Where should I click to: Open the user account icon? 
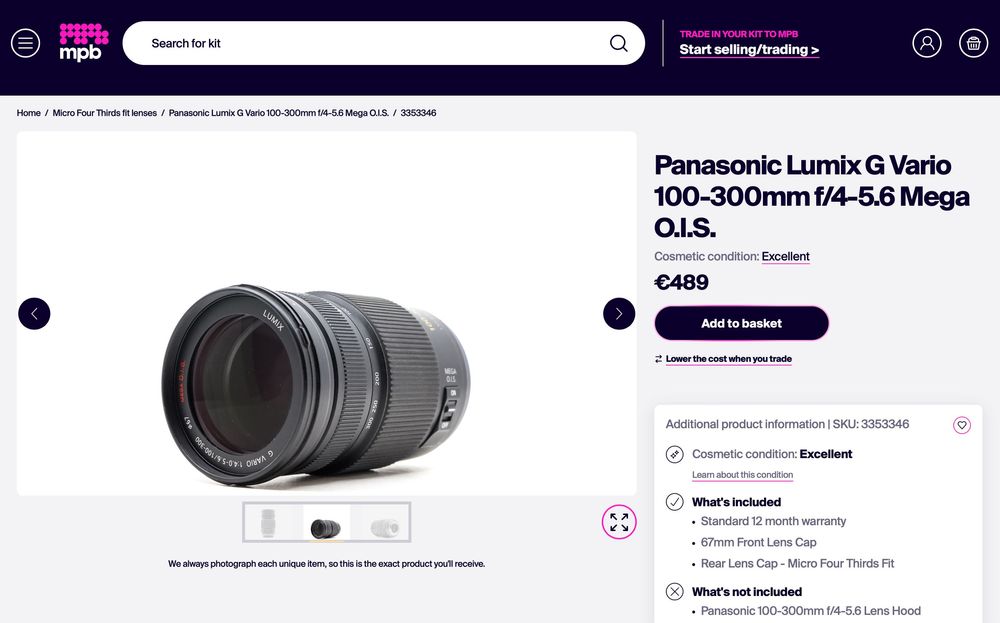pyautogui.click(x=927, y=43)
